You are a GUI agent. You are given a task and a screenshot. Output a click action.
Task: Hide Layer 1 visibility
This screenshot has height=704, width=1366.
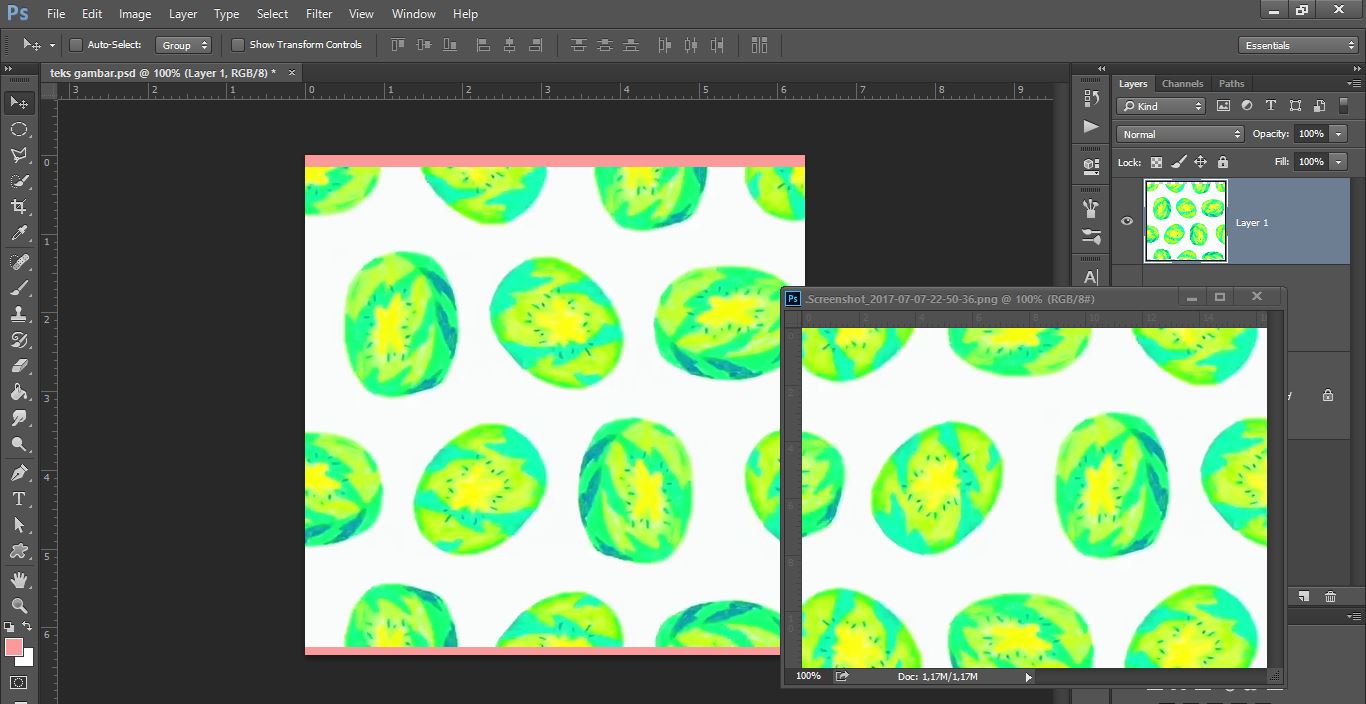[x=1126, y=221]
